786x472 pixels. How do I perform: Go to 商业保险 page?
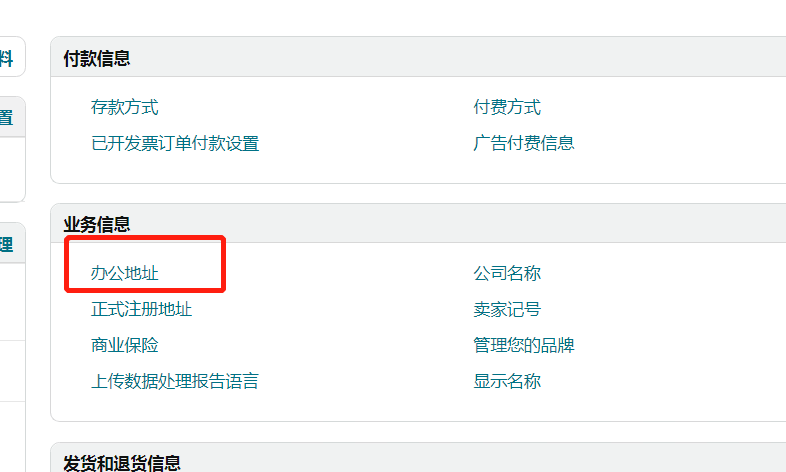[x=125, y=345]
